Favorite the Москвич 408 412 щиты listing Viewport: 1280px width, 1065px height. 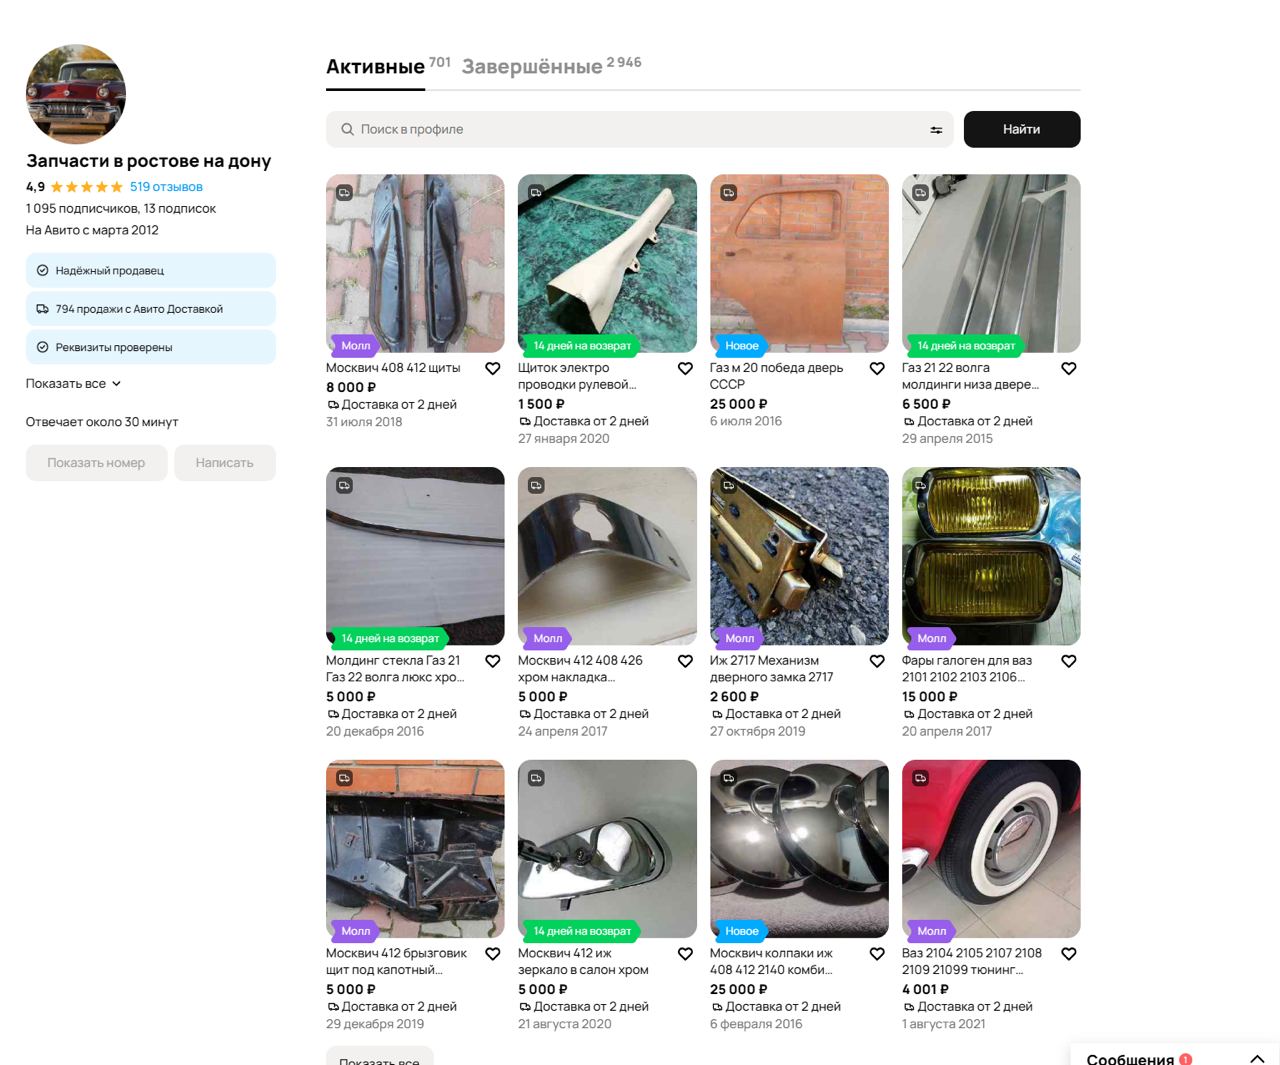click(493, 369)
